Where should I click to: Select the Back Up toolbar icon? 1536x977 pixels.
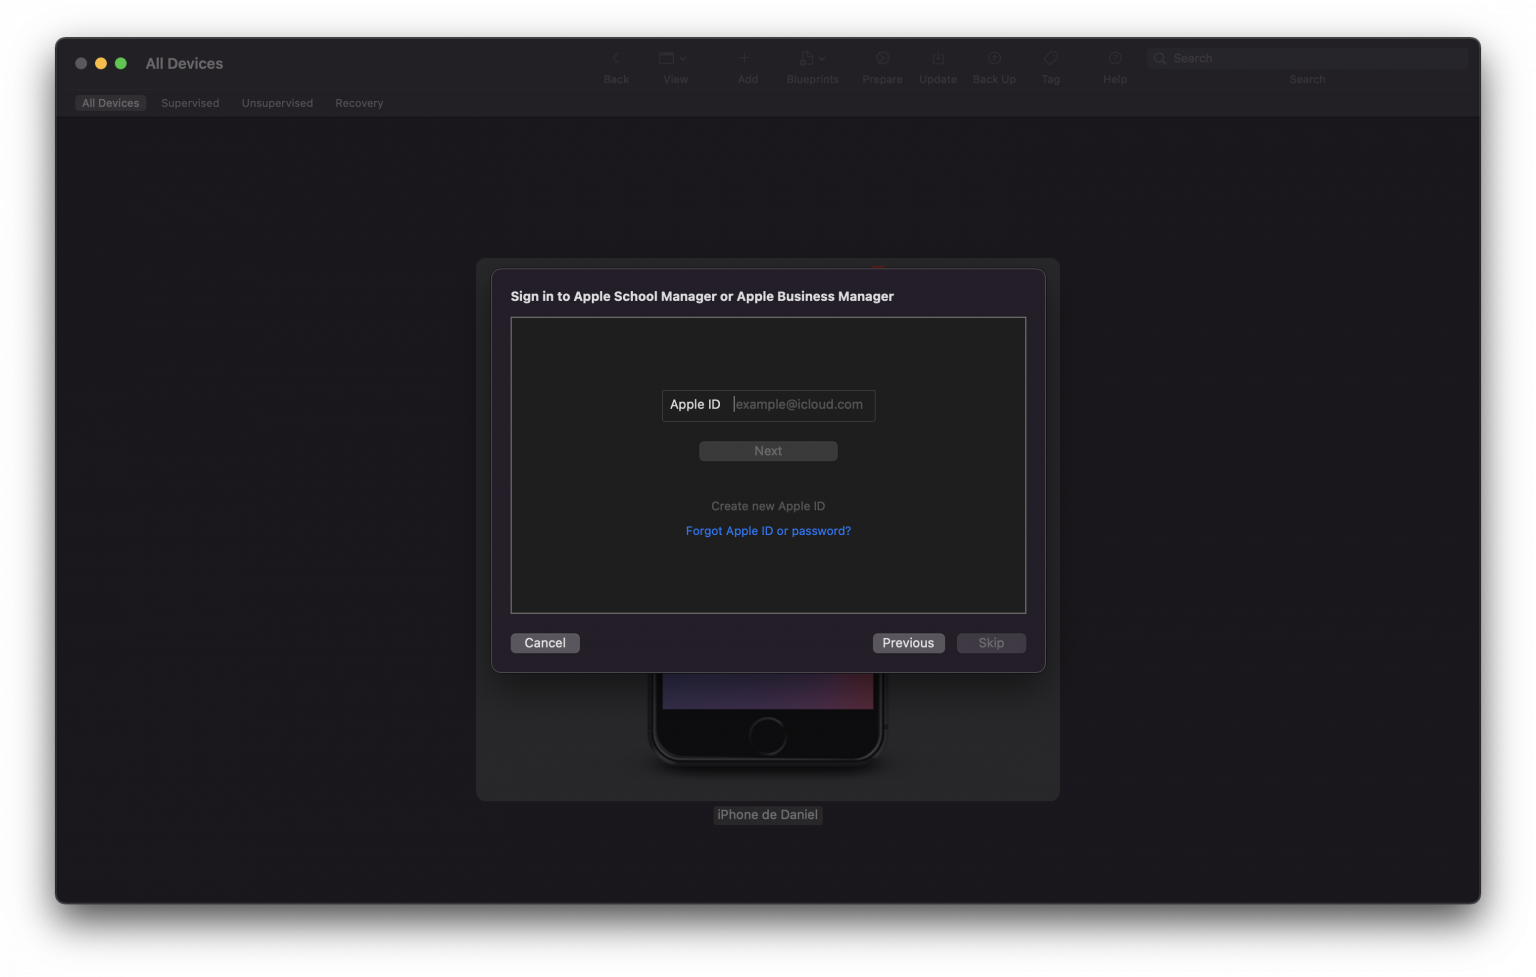993,58
